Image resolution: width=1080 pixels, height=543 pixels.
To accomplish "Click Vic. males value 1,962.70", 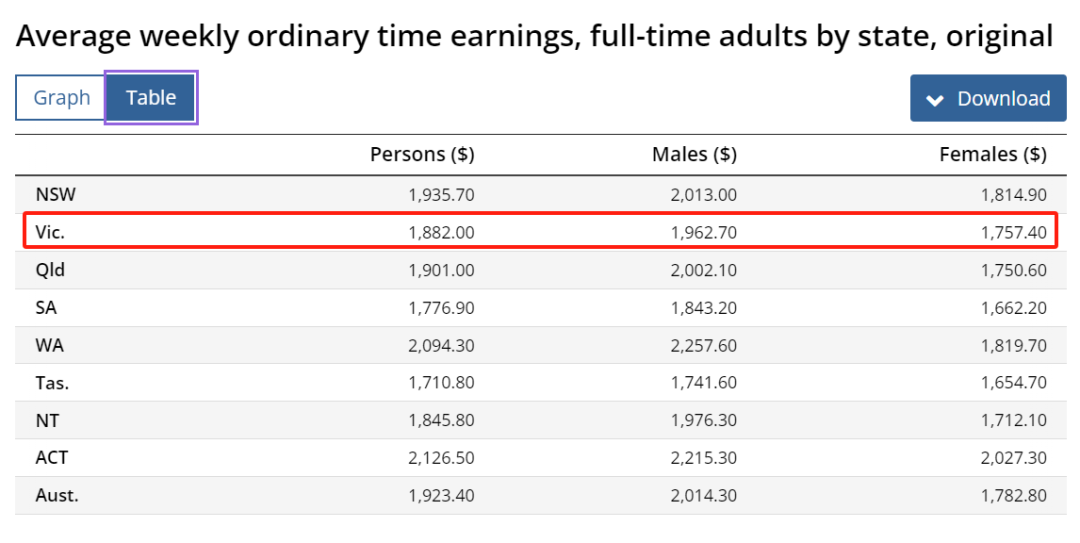I will pyautogui.click(x=704, y=232).
